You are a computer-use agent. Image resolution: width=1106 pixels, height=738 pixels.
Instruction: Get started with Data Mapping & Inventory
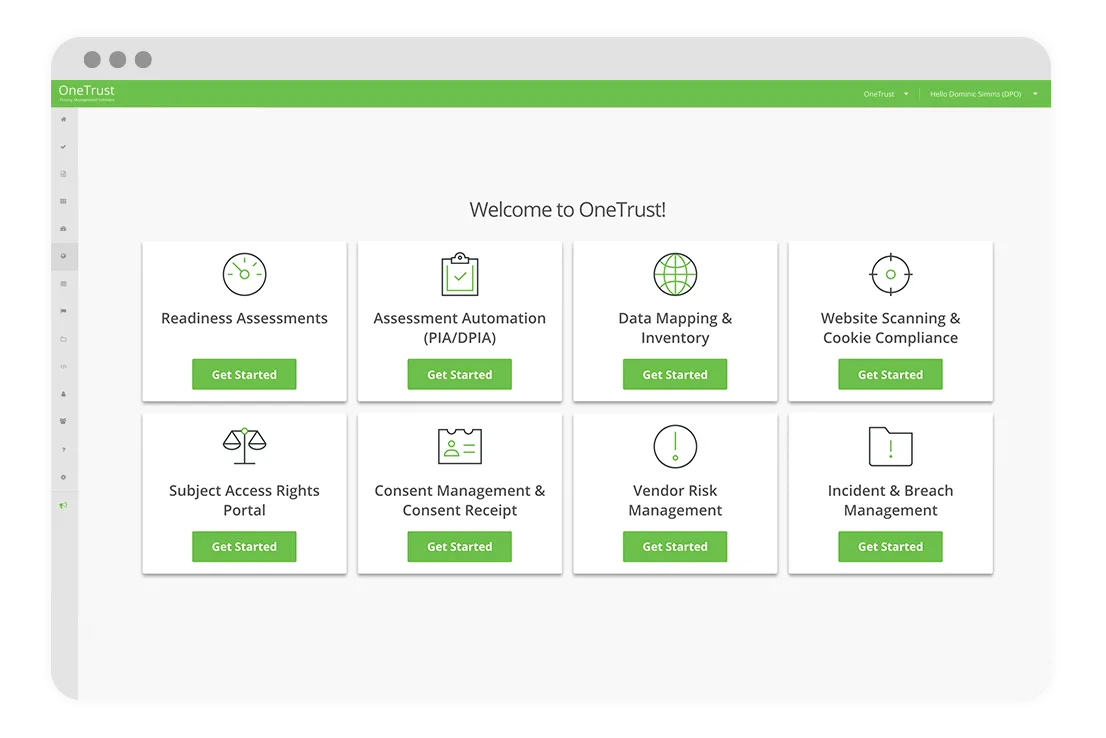(x=675, y=374)
